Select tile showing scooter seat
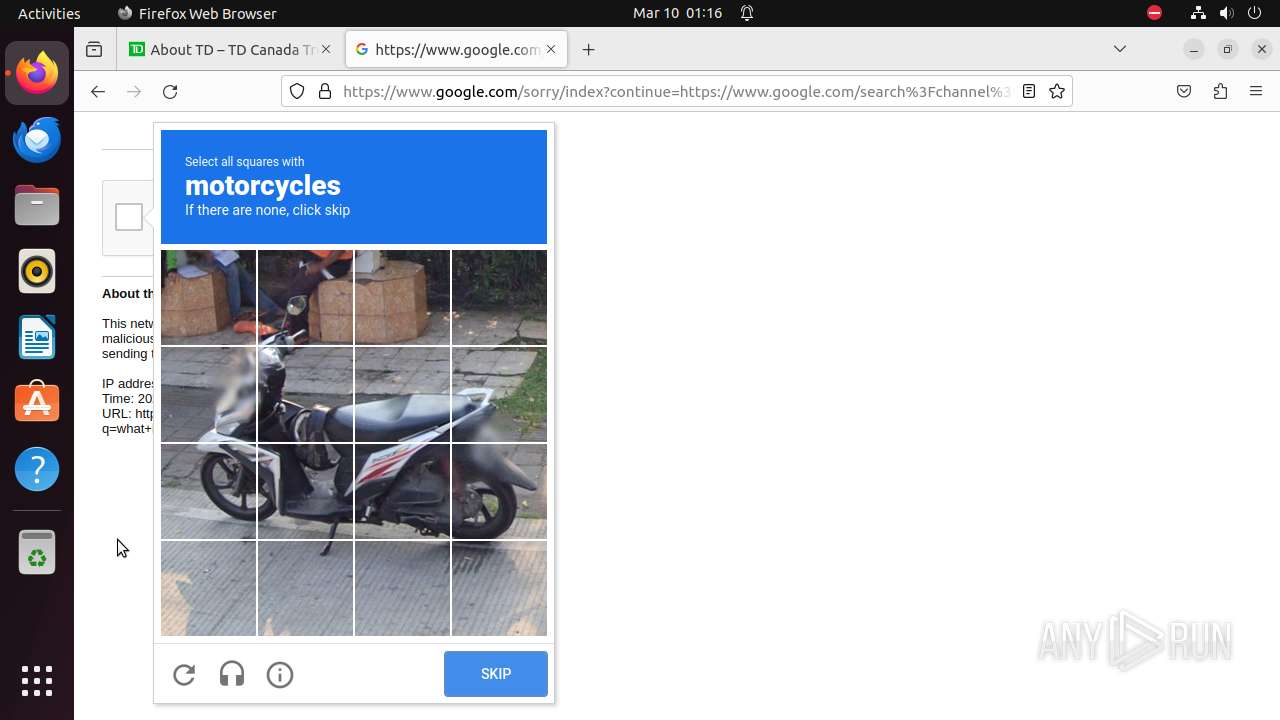1280x720 pixels. point(403,395)
